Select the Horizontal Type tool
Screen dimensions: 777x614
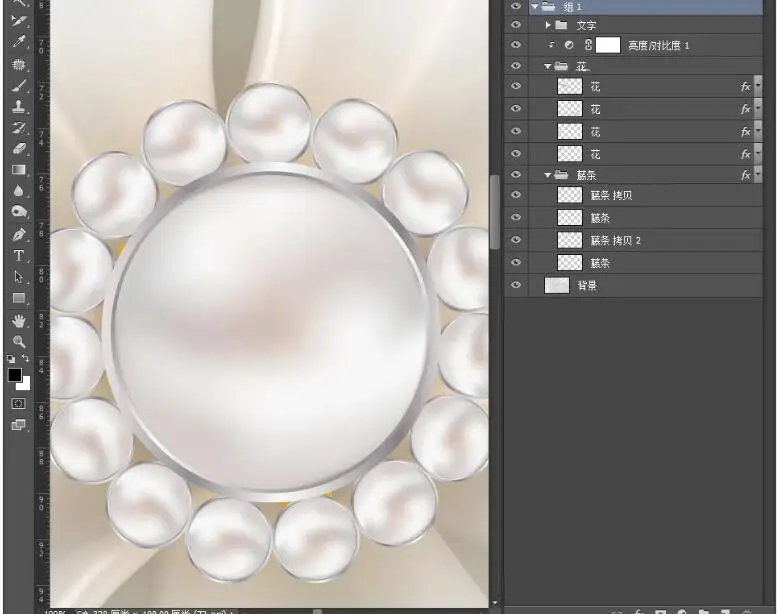click(19, 255)
